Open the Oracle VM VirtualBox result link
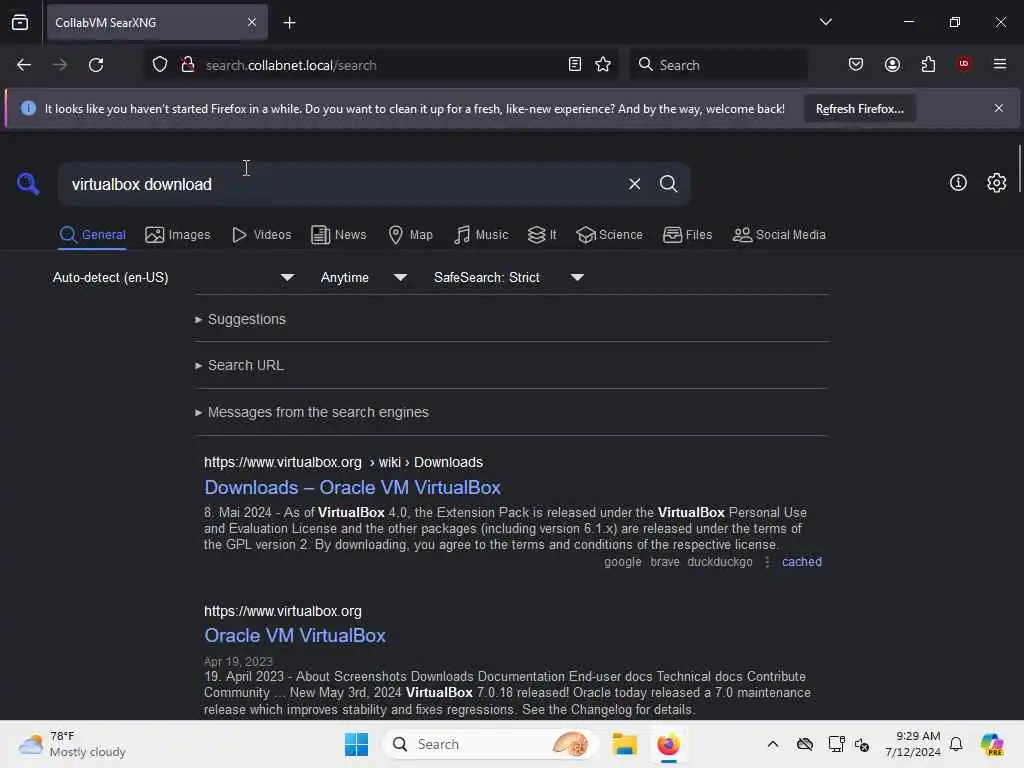1024x768 pixels. (x=295, y=635)
